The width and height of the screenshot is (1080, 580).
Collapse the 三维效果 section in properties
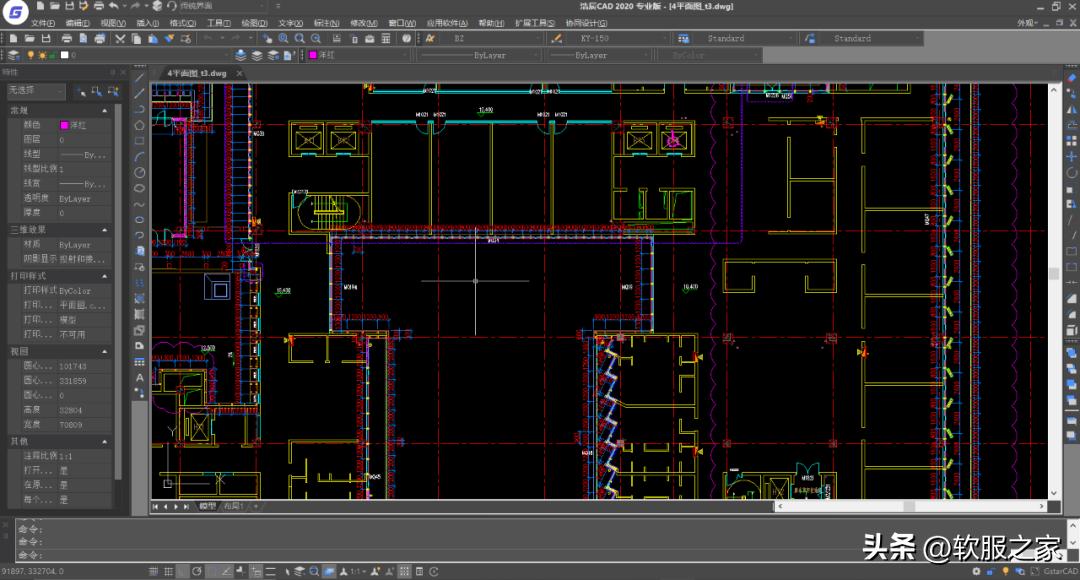click(x=104, y=229)
